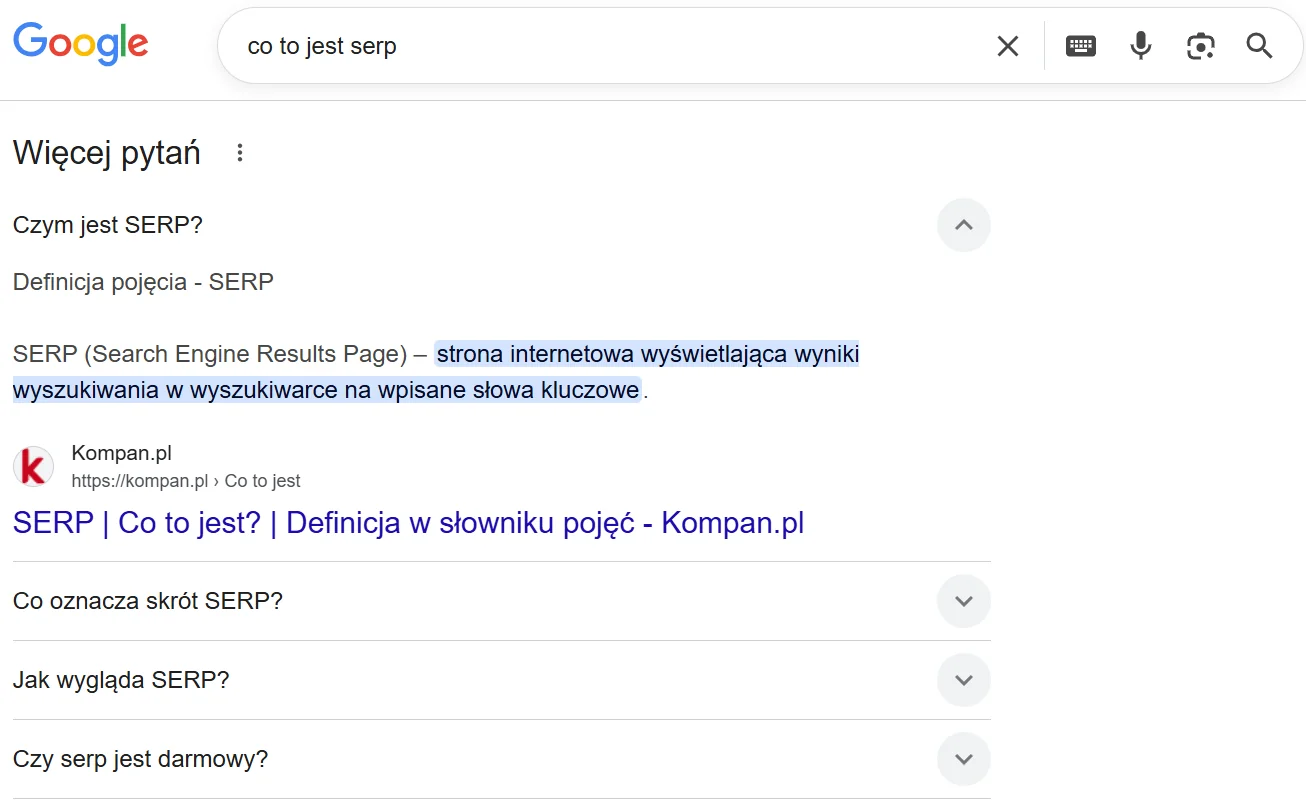The height and width of the screenshot is (807, 1306).
Task: Expand the question Co oznacza skrót SERP?
Action: click(963, 601)
